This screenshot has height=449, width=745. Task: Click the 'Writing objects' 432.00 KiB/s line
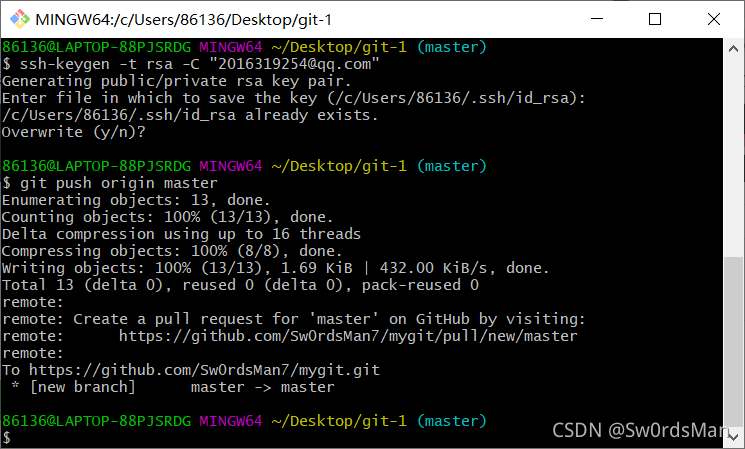tap(276, 268)
